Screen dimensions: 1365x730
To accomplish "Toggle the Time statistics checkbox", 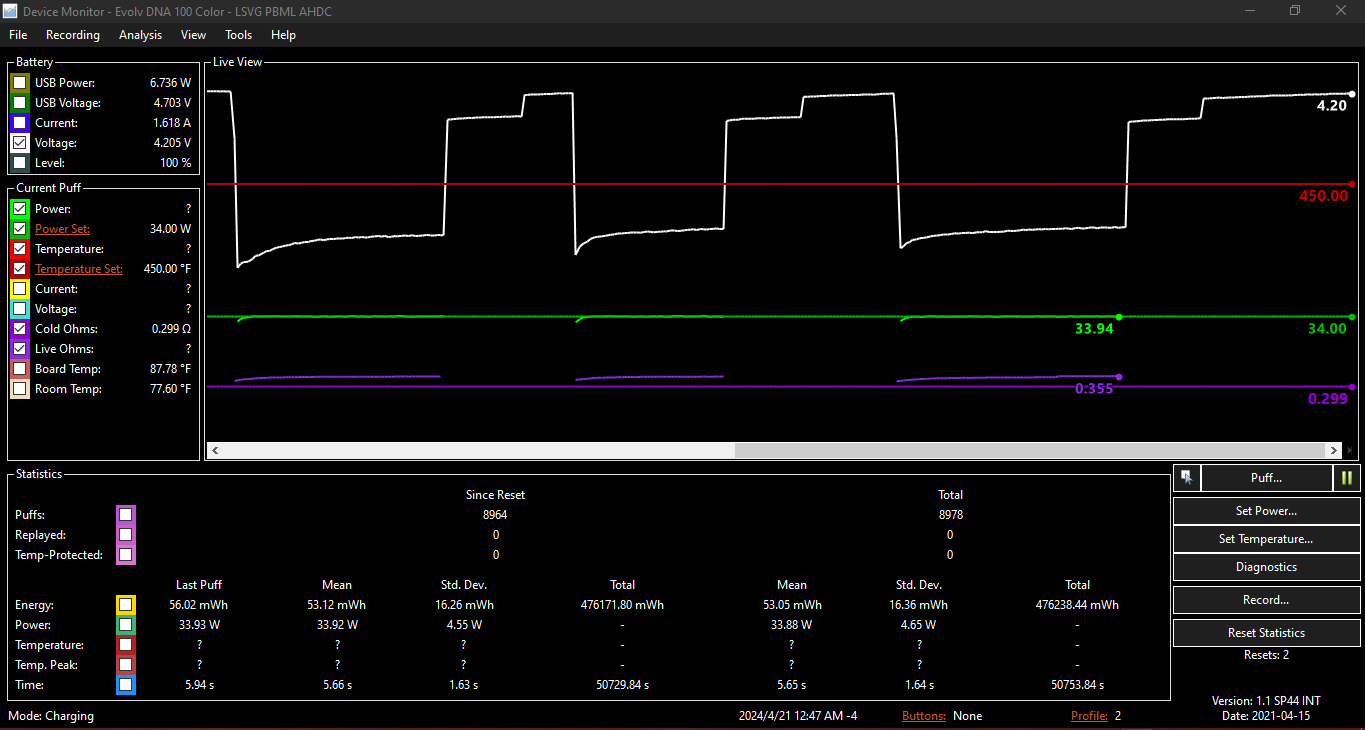I will click(125, 685).
